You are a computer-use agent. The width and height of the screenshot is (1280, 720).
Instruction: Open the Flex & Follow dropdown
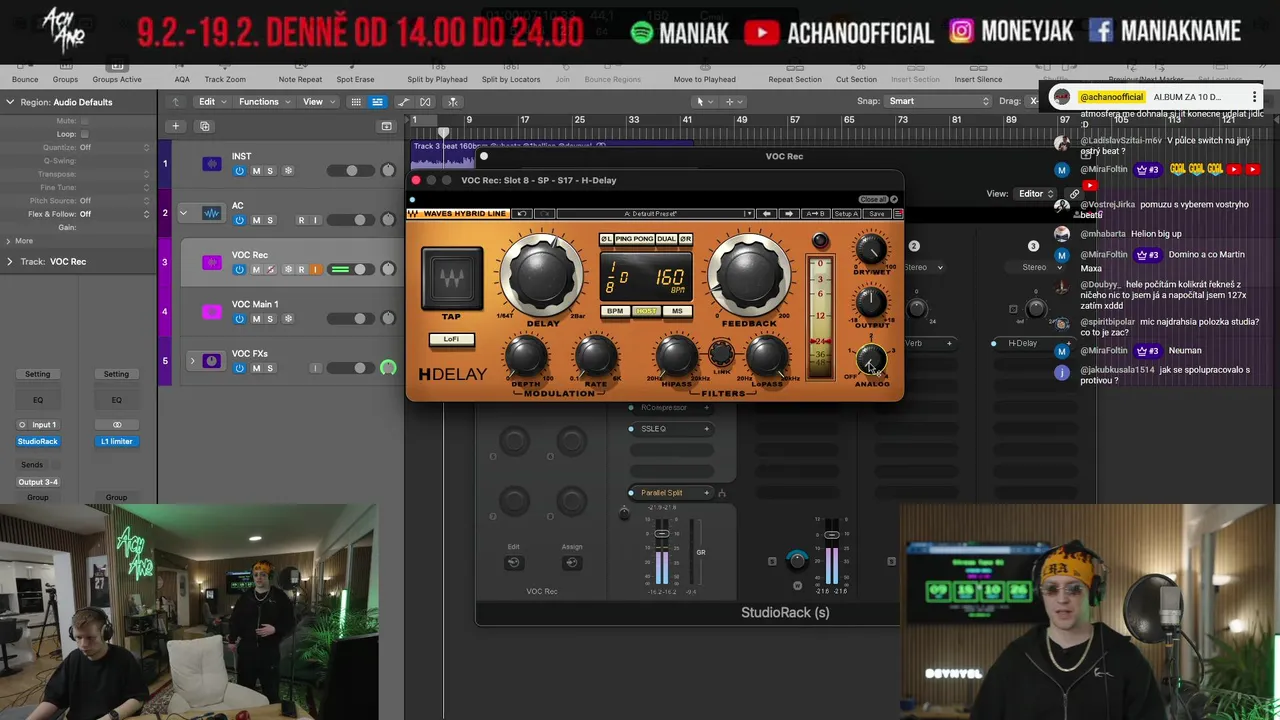(x=114, y=214)
